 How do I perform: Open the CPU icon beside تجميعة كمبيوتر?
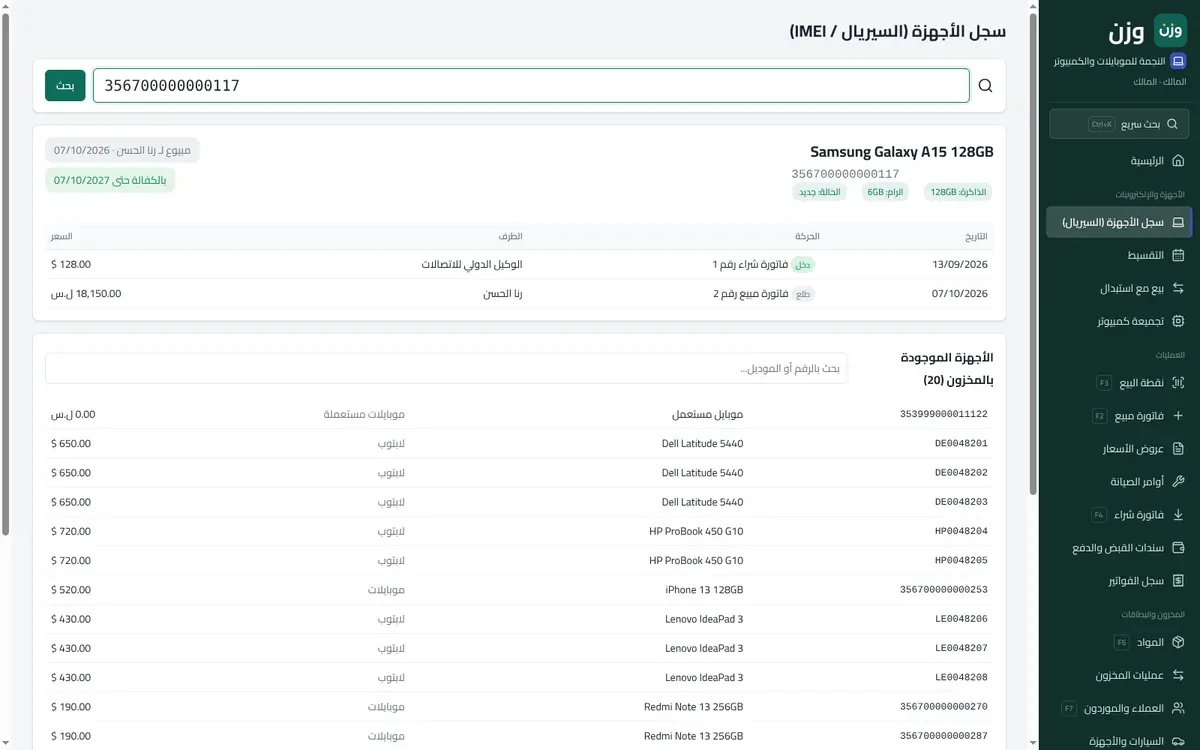[x=1178, y=321]
